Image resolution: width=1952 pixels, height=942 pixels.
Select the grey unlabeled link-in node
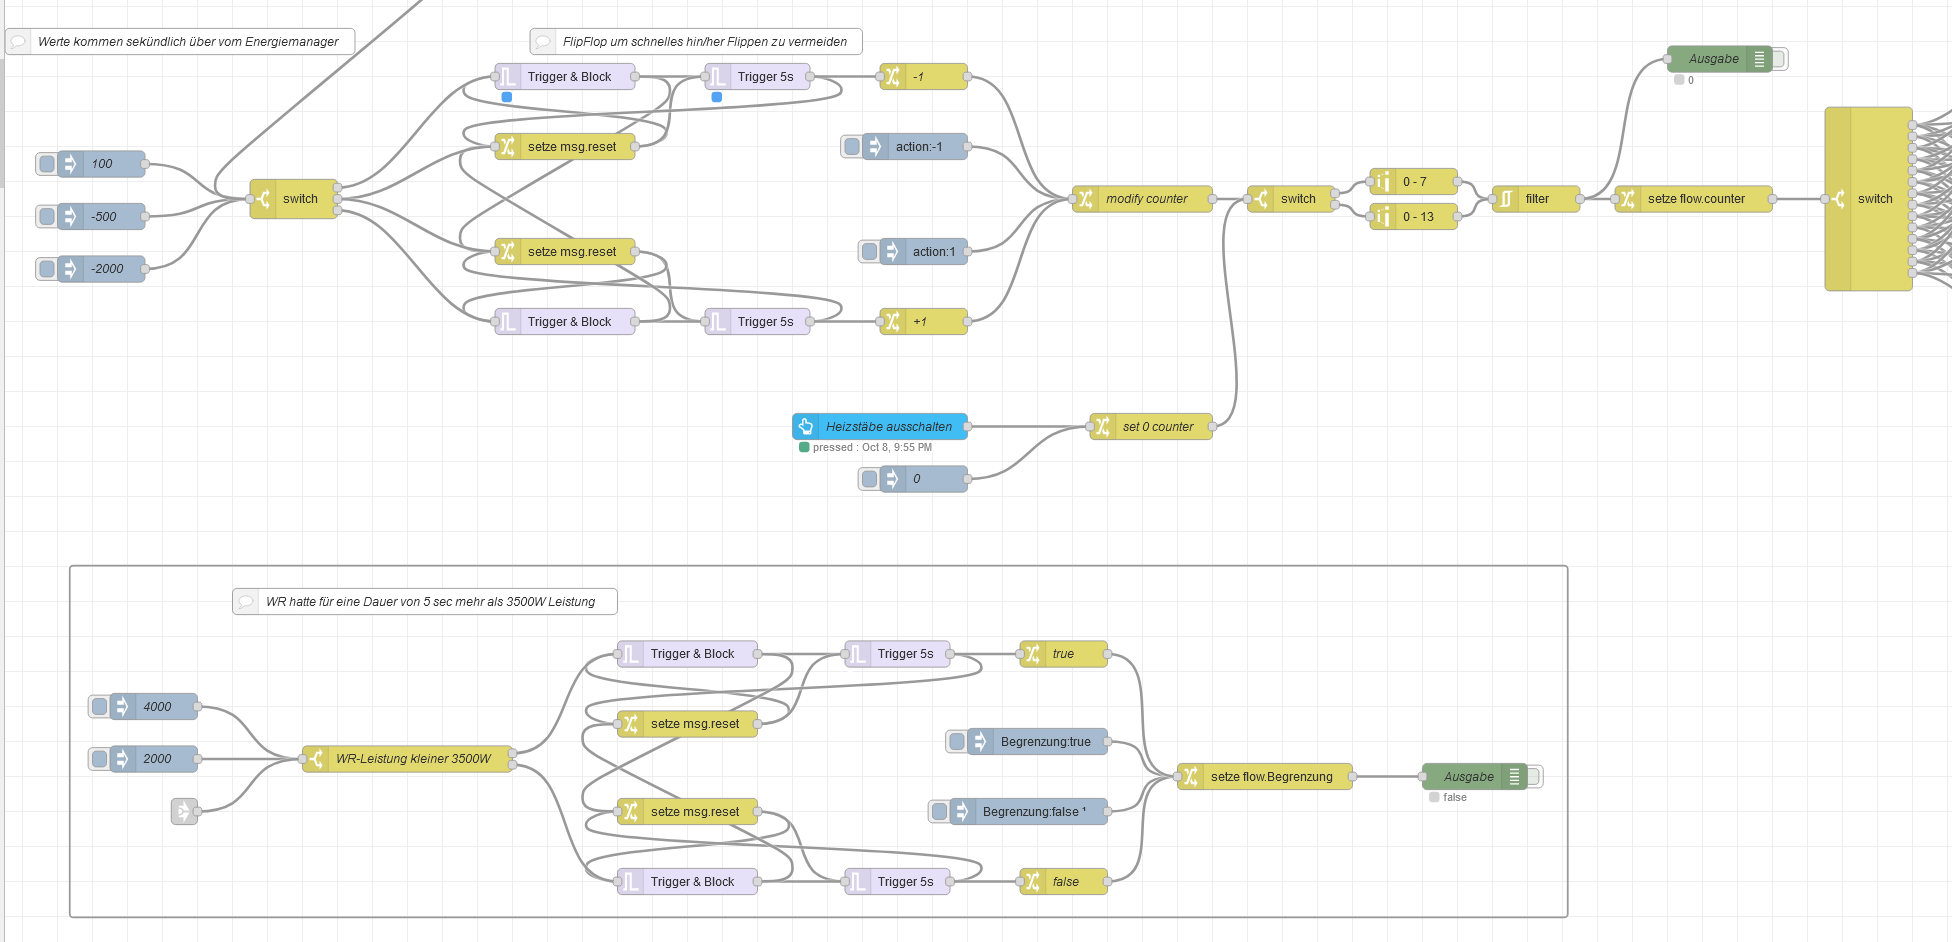184,812
